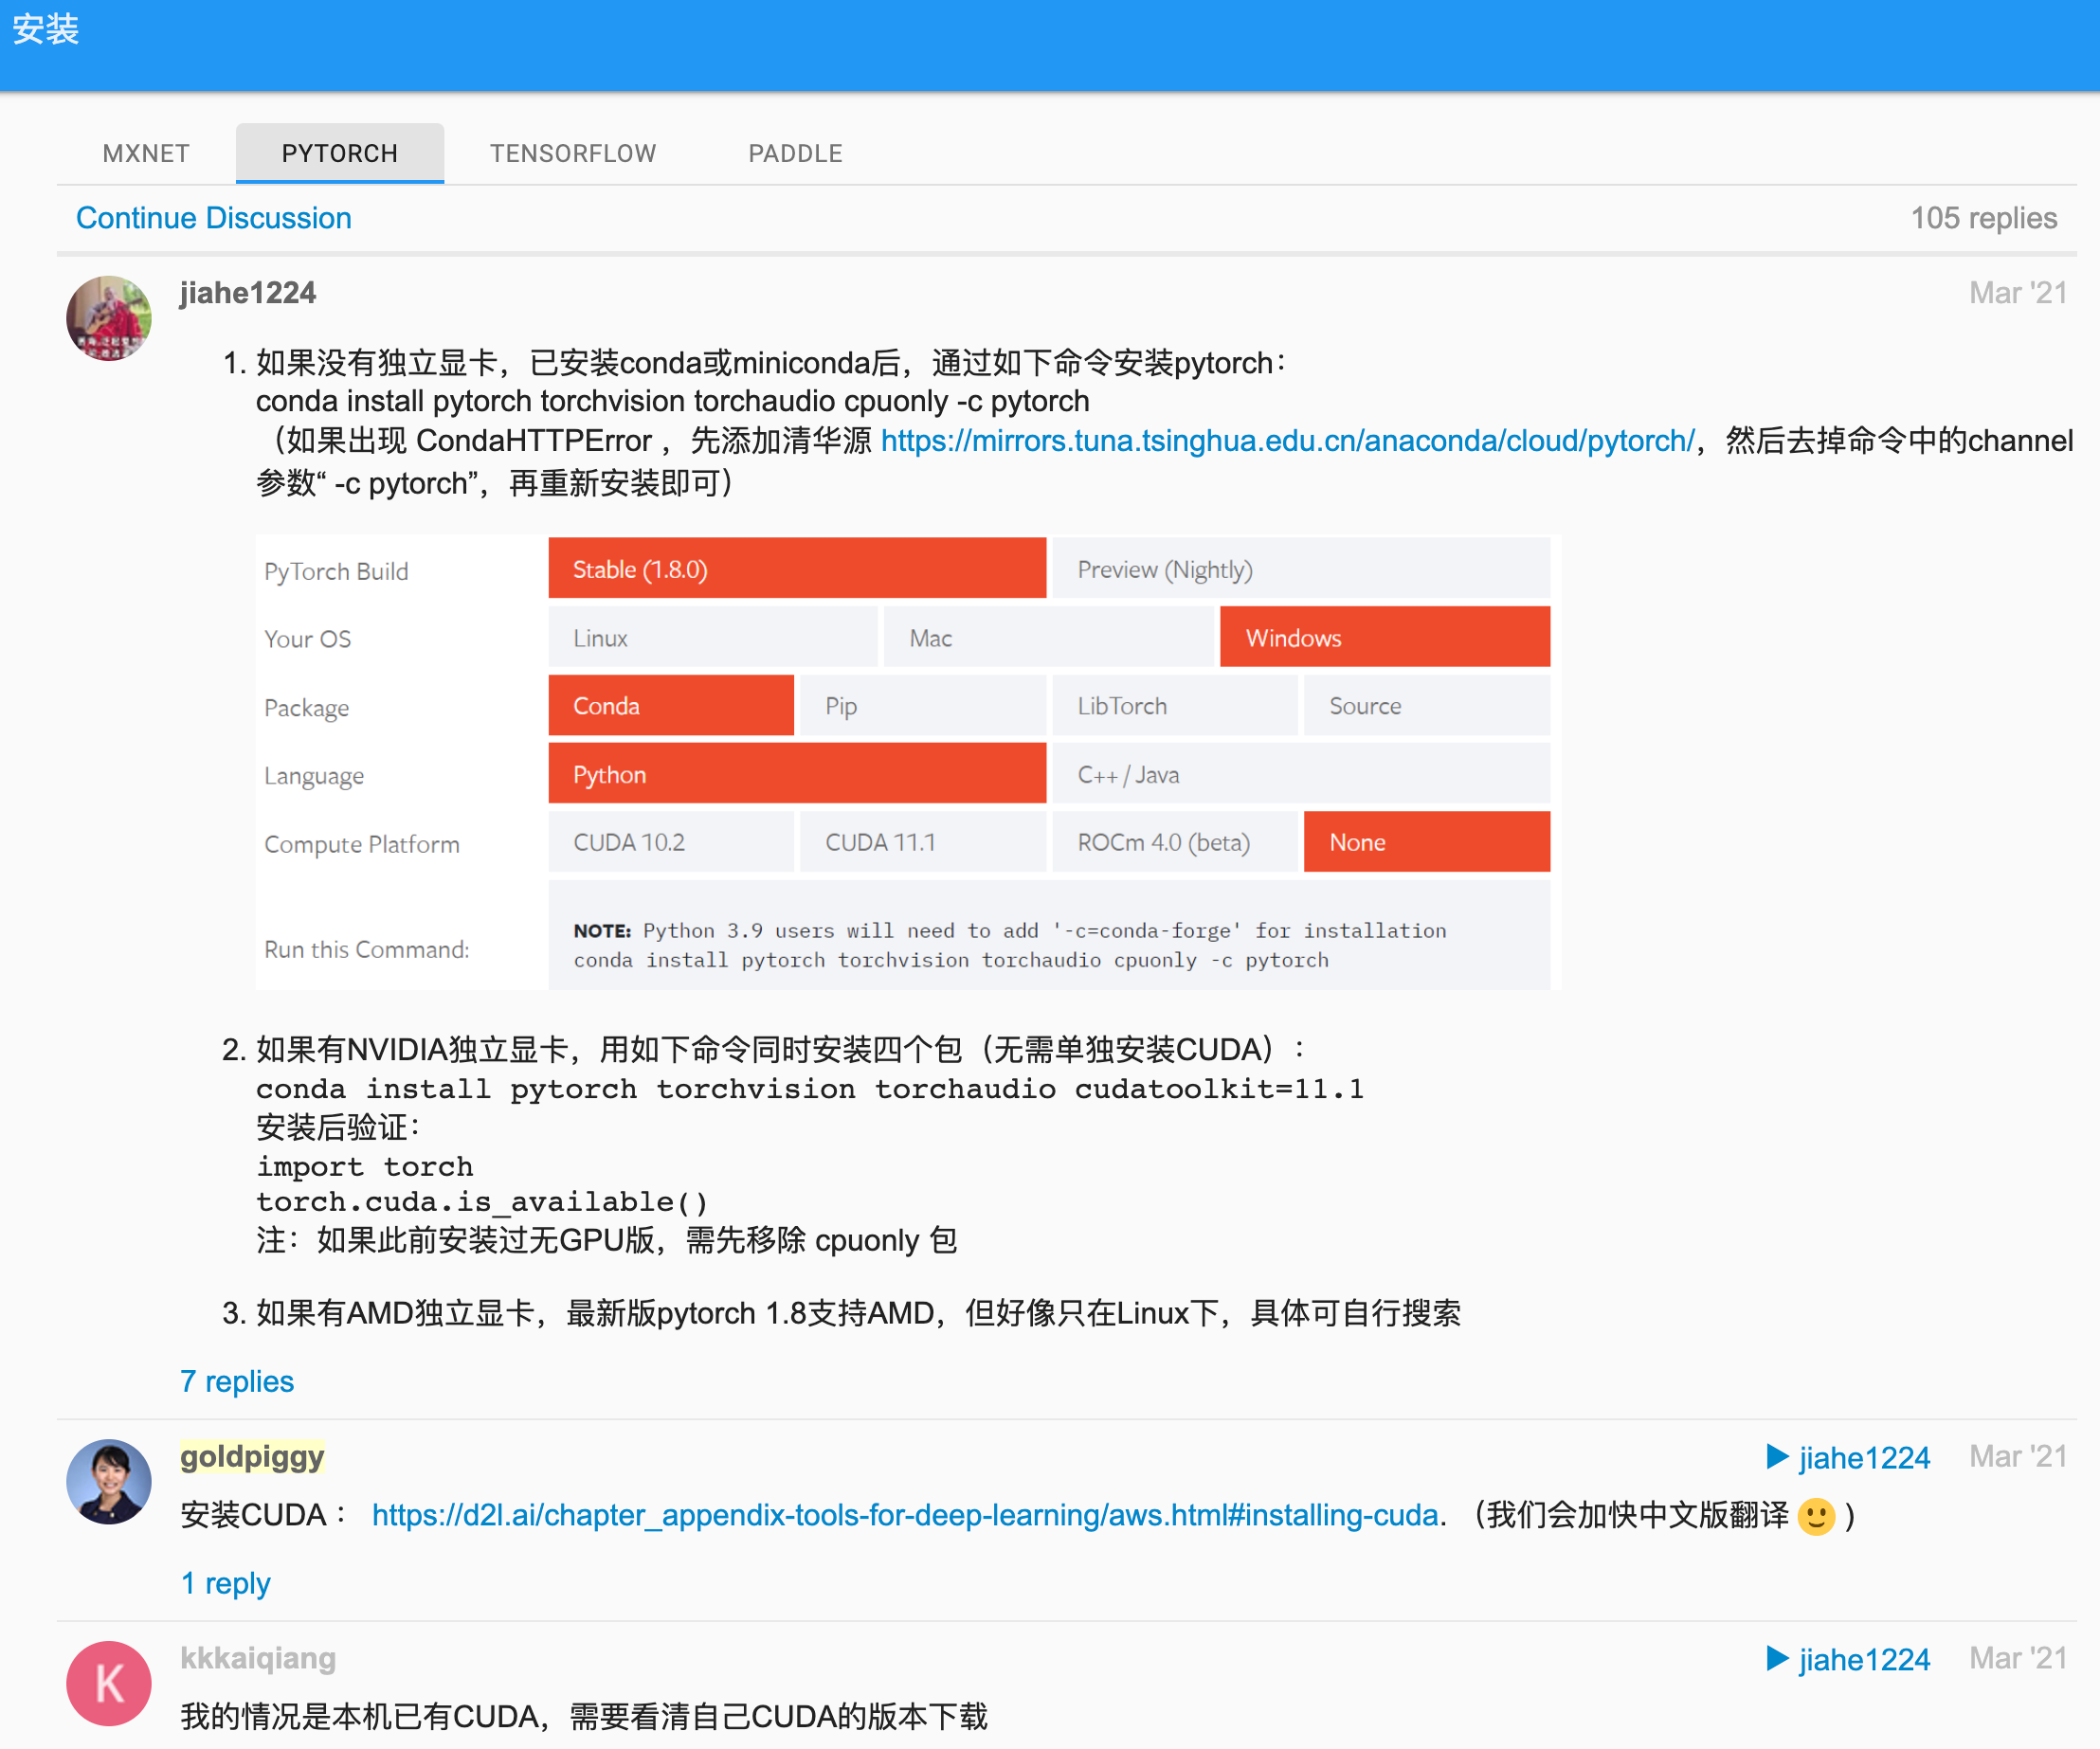2100x1749 pixels.
Task: Follow the jiahe1224 reply-to link in goldpiggy's post
Action: pos(1864,1458)
